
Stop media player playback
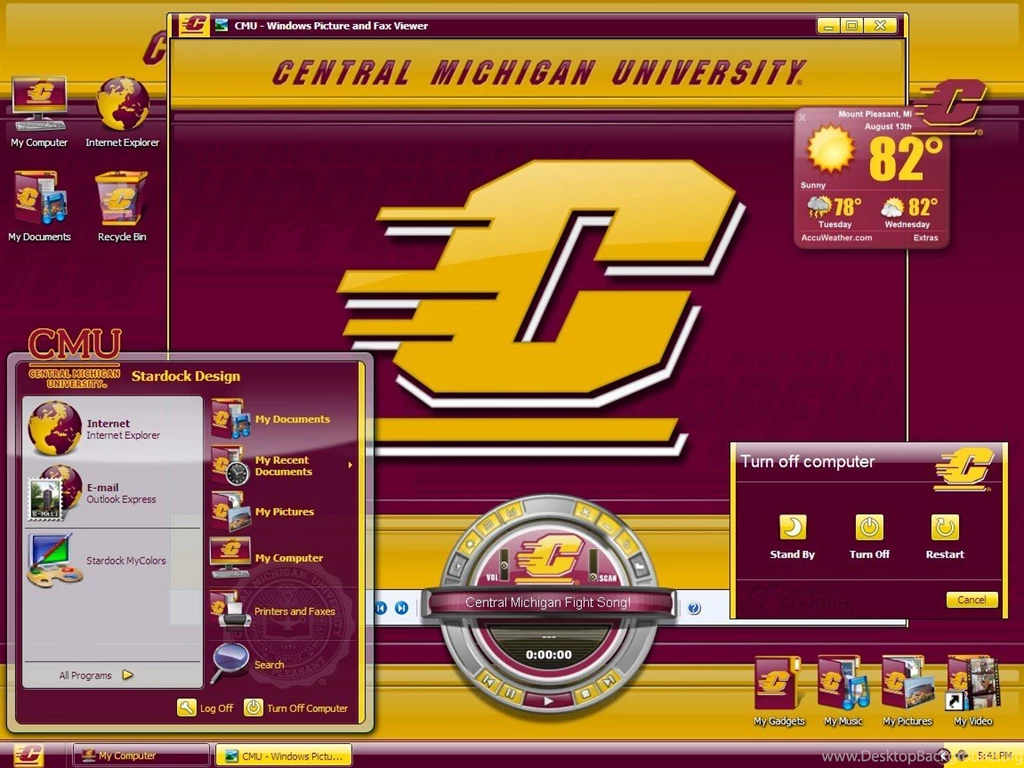(x=585, y=693)
